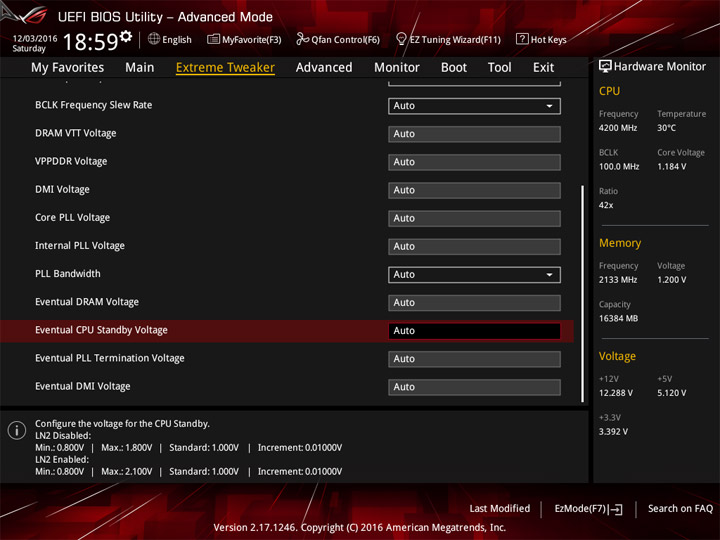
Task: Click the PLL Bandwidth dropdown arrow
Action: [x=549, y=275]
